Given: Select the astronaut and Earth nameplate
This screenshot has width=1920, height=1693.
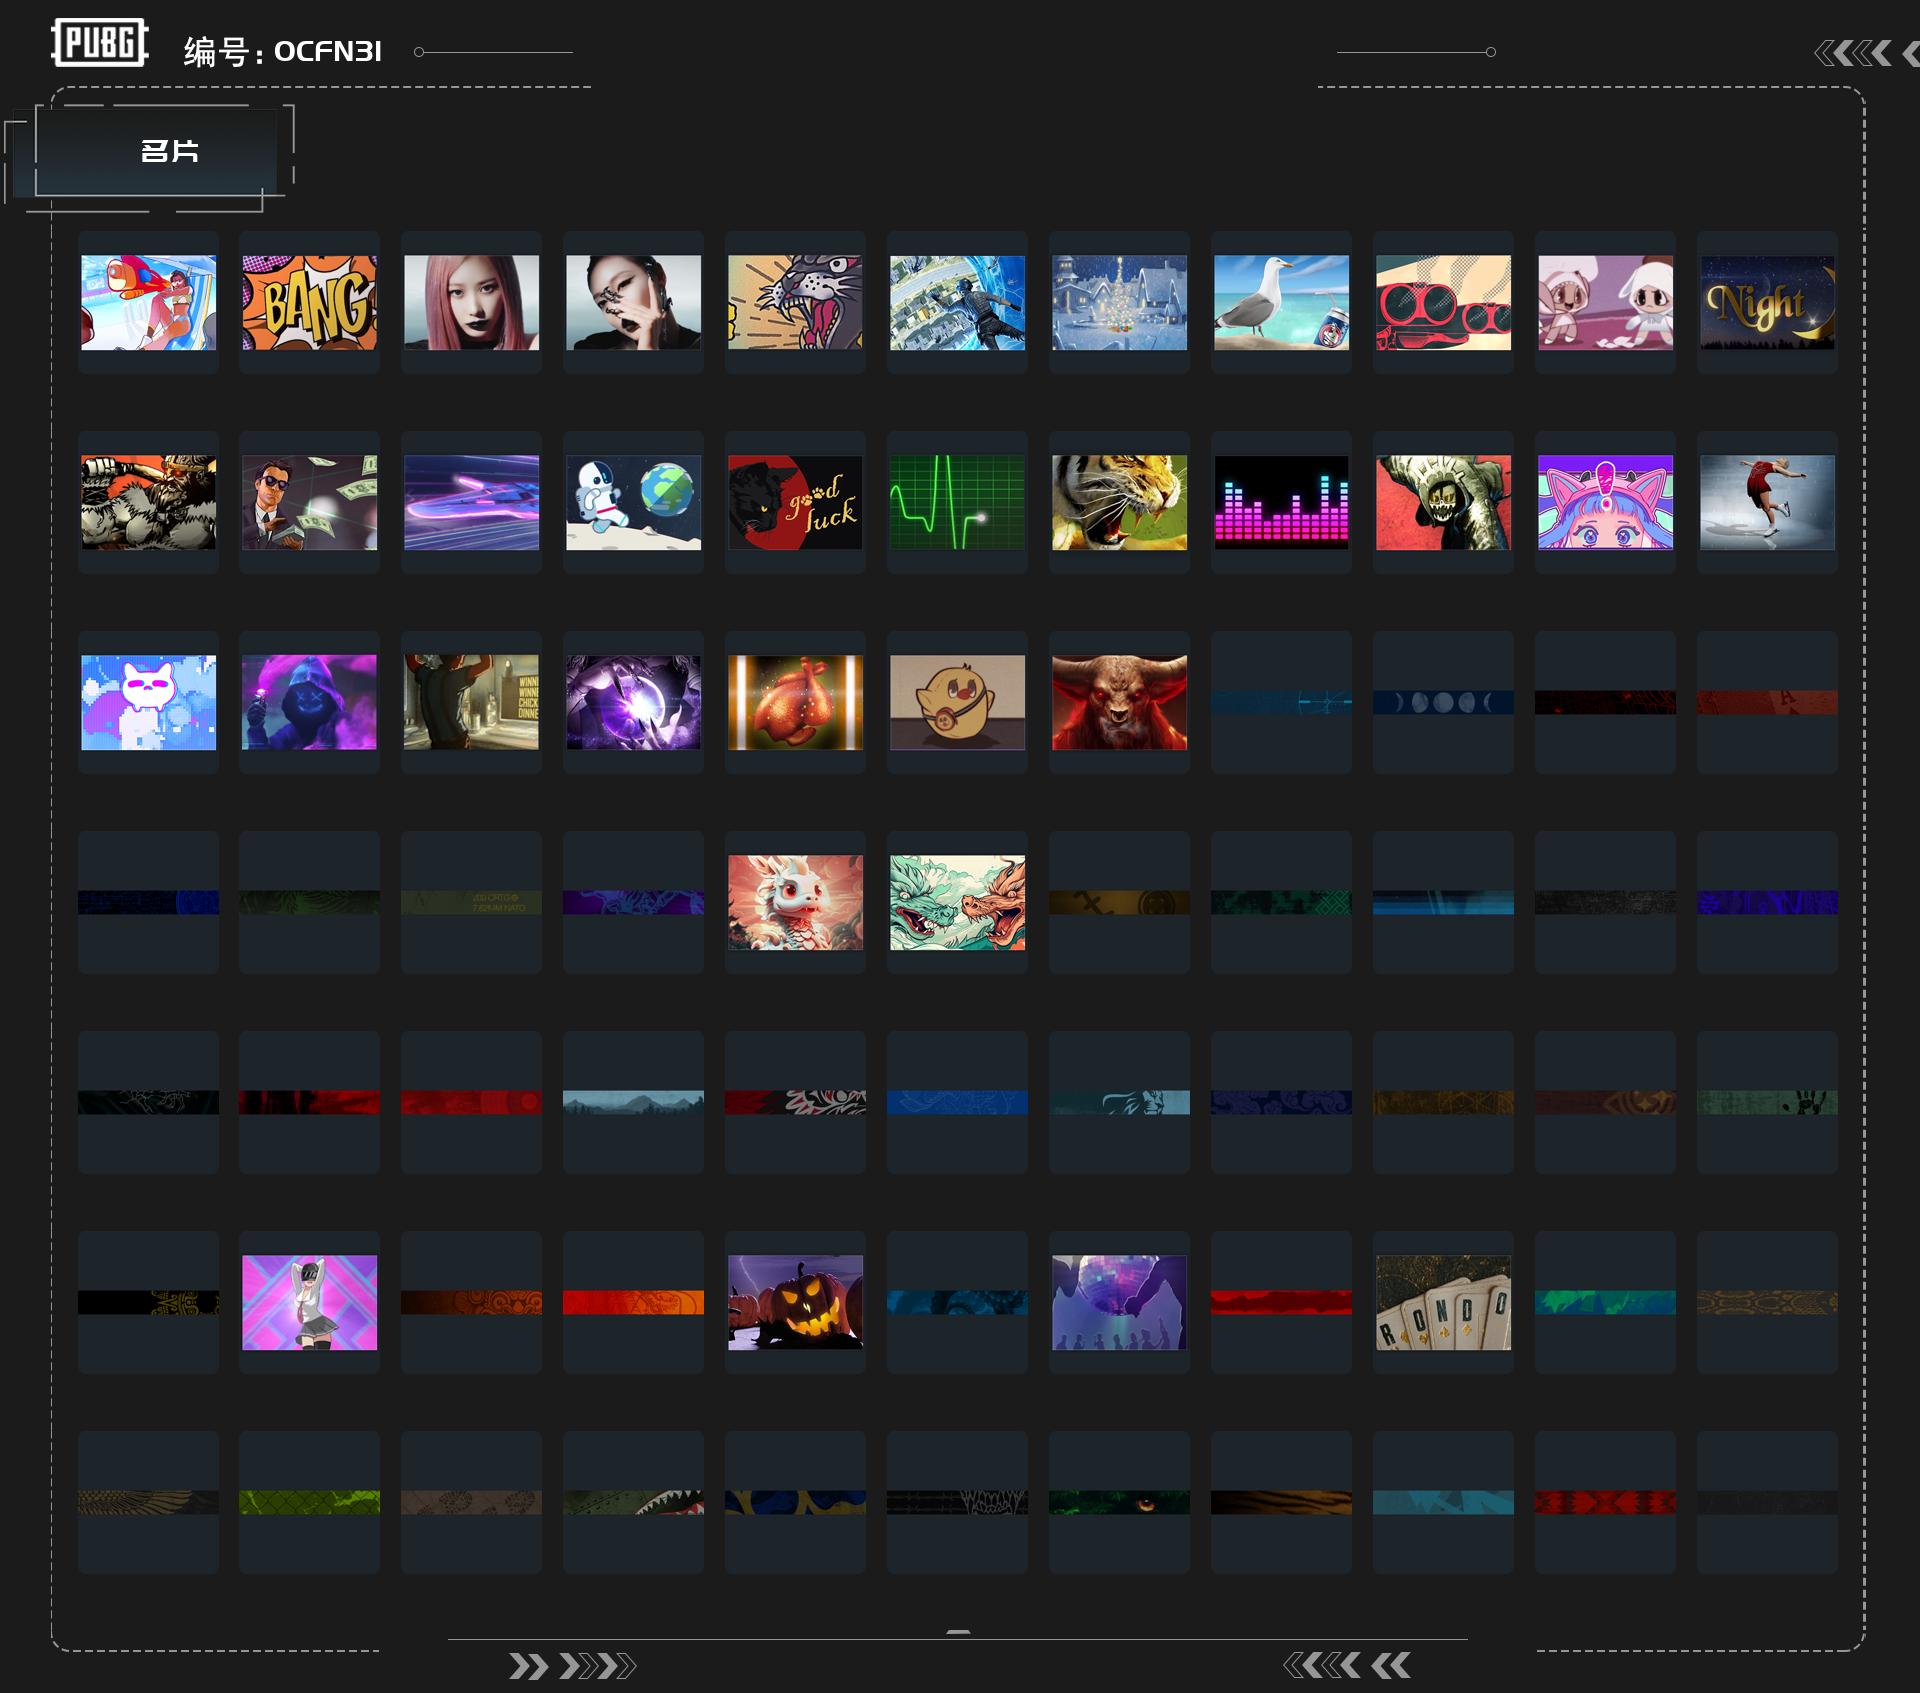Looking at the screenshot, I should [634, 502].
